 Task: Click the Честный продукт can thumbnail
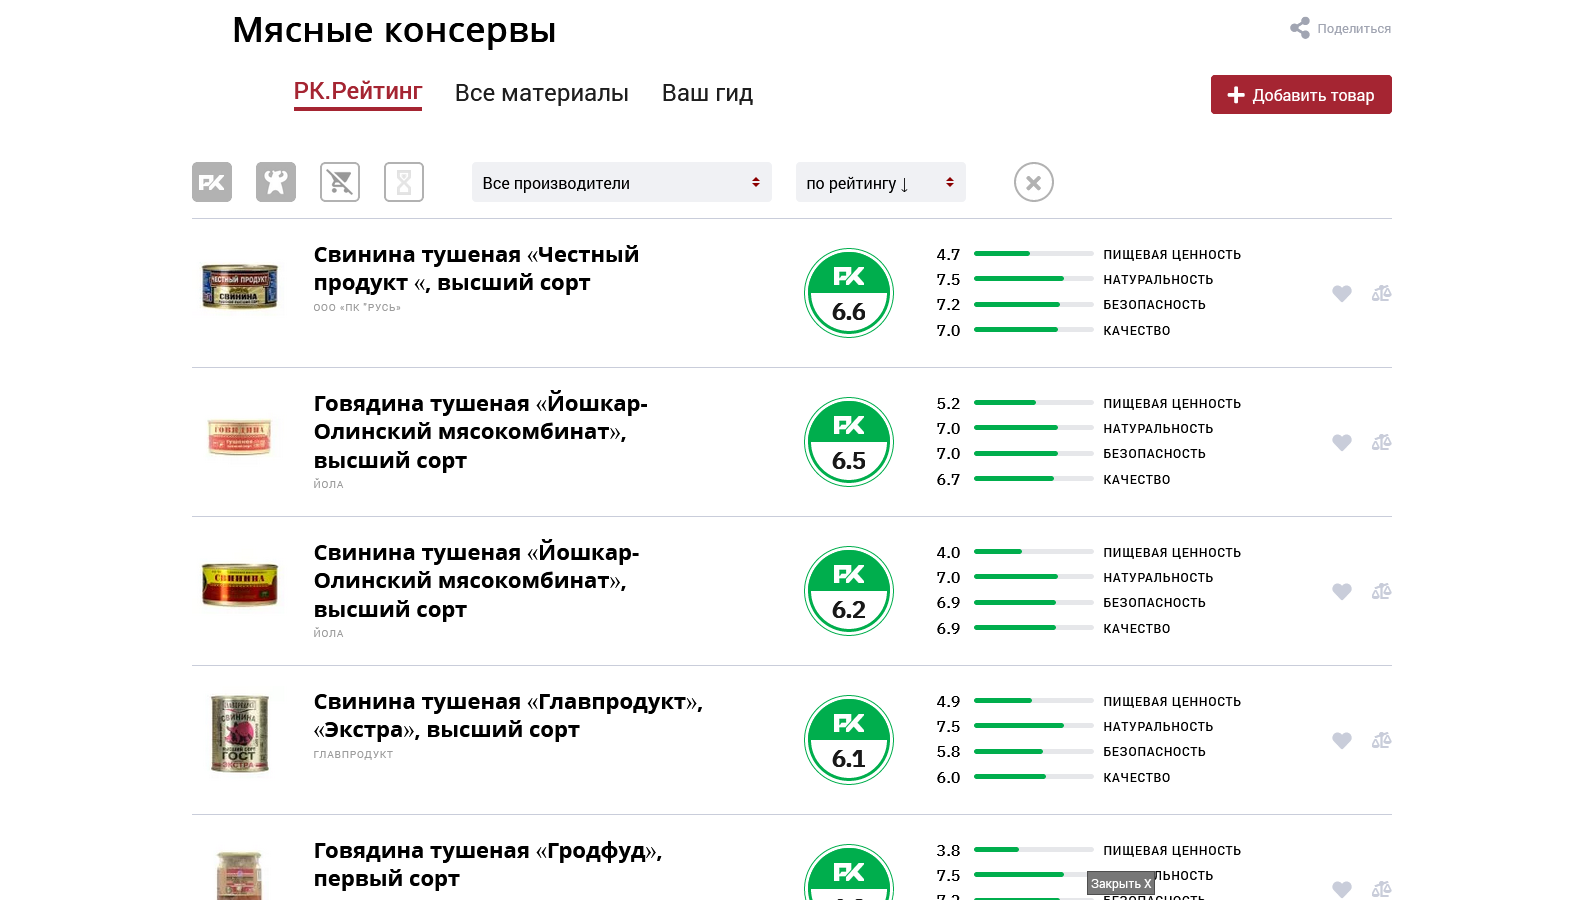coord(240,287)
